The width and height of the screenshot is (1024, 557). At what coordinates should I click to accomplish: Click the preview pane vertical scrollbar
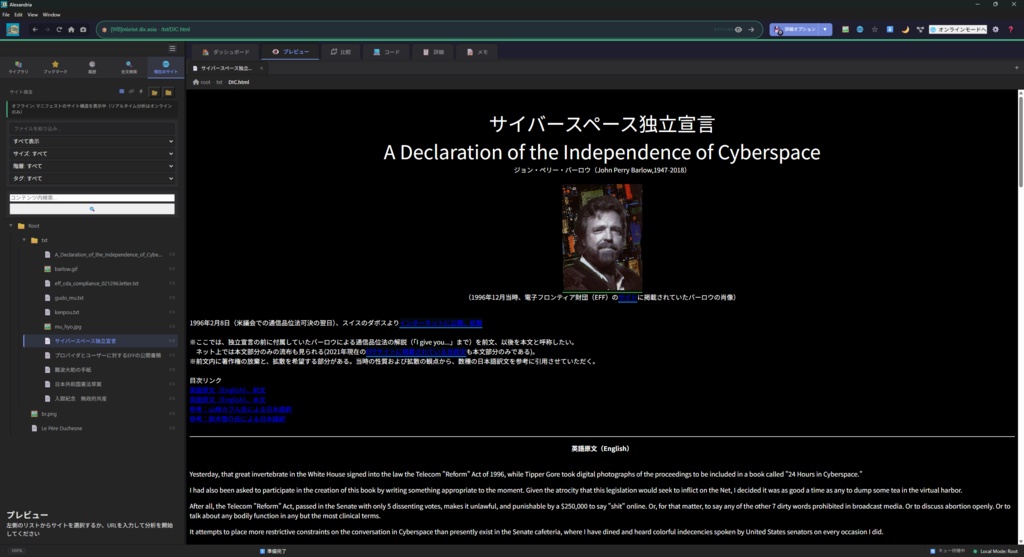coord(1020,140)
